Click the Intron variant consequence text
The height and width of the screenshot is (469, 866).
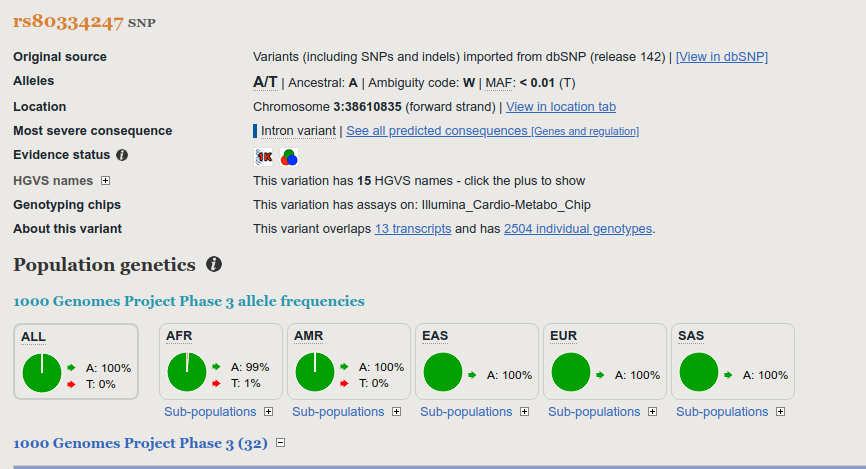[298, 131]
